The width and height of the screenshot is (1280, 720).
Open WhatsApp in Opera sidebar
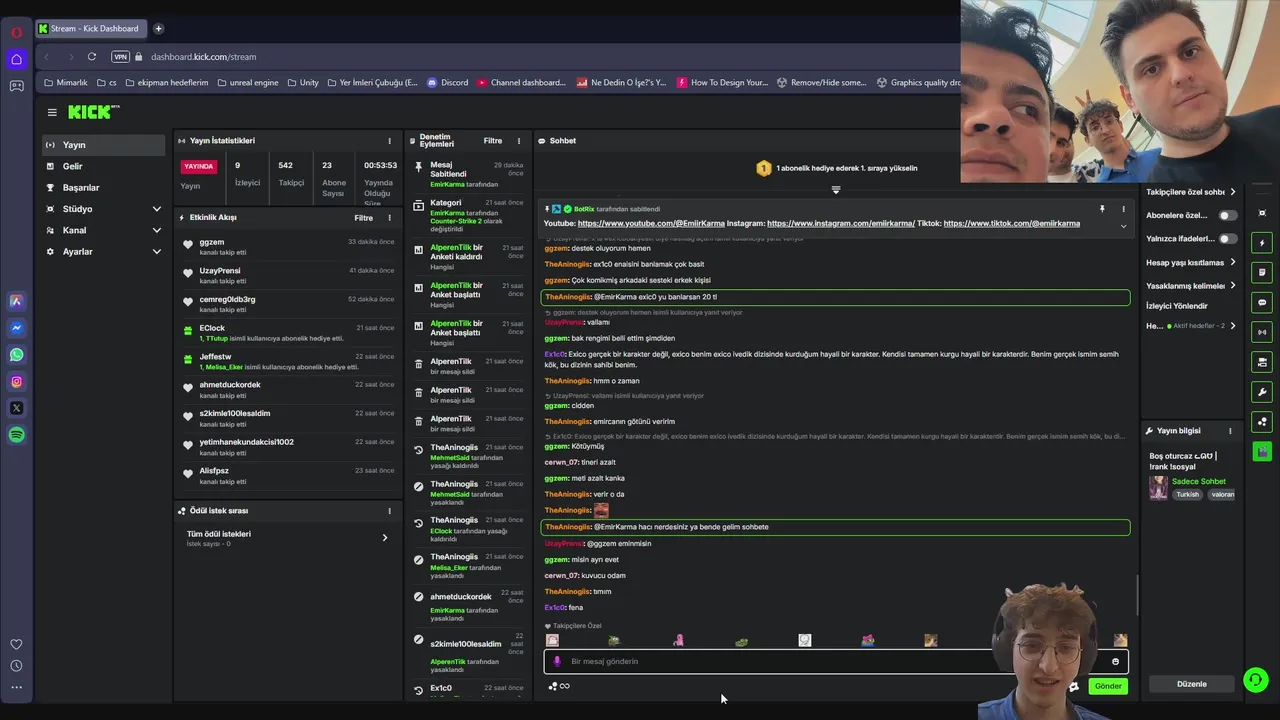coord(16,355)
